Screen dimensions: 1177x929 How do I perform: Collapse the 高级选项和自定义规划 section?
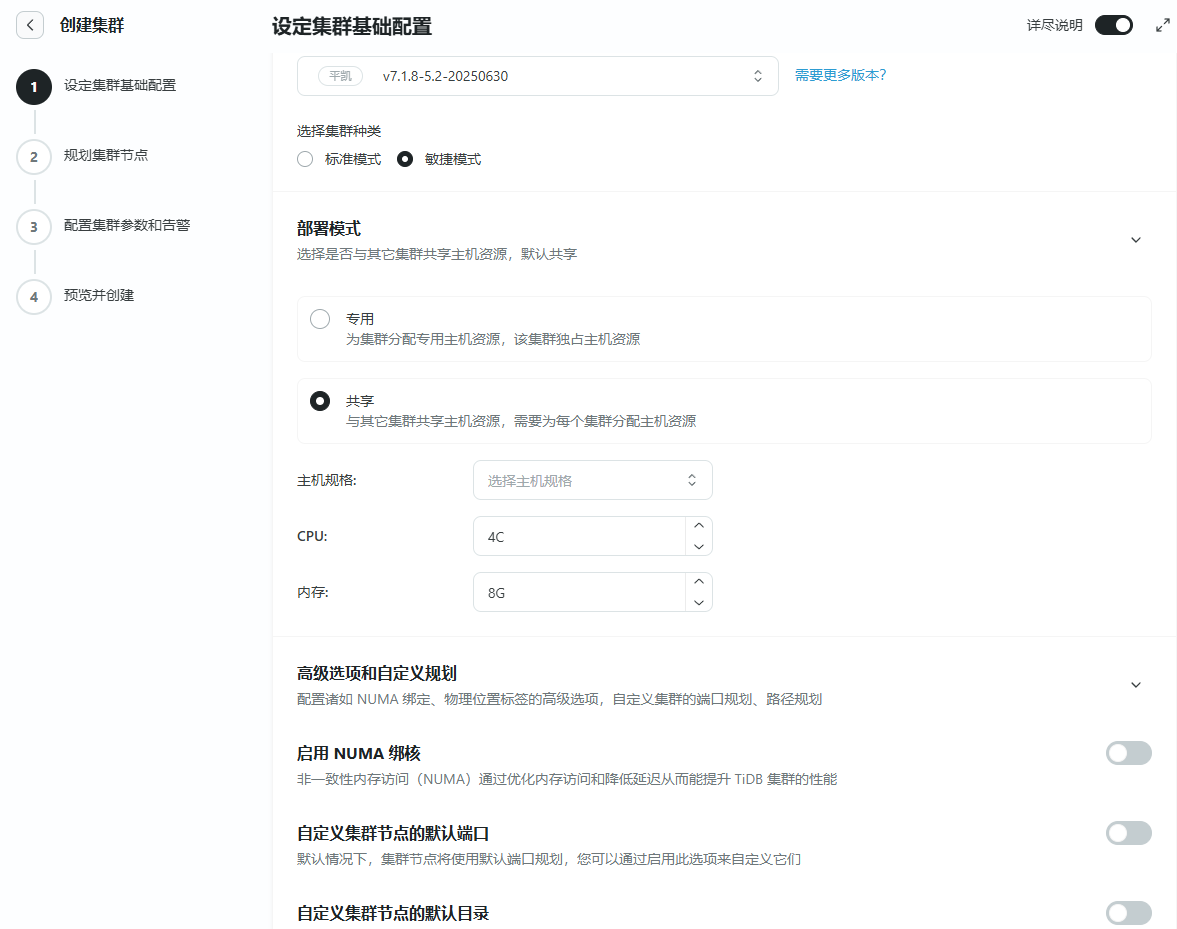1135,685
